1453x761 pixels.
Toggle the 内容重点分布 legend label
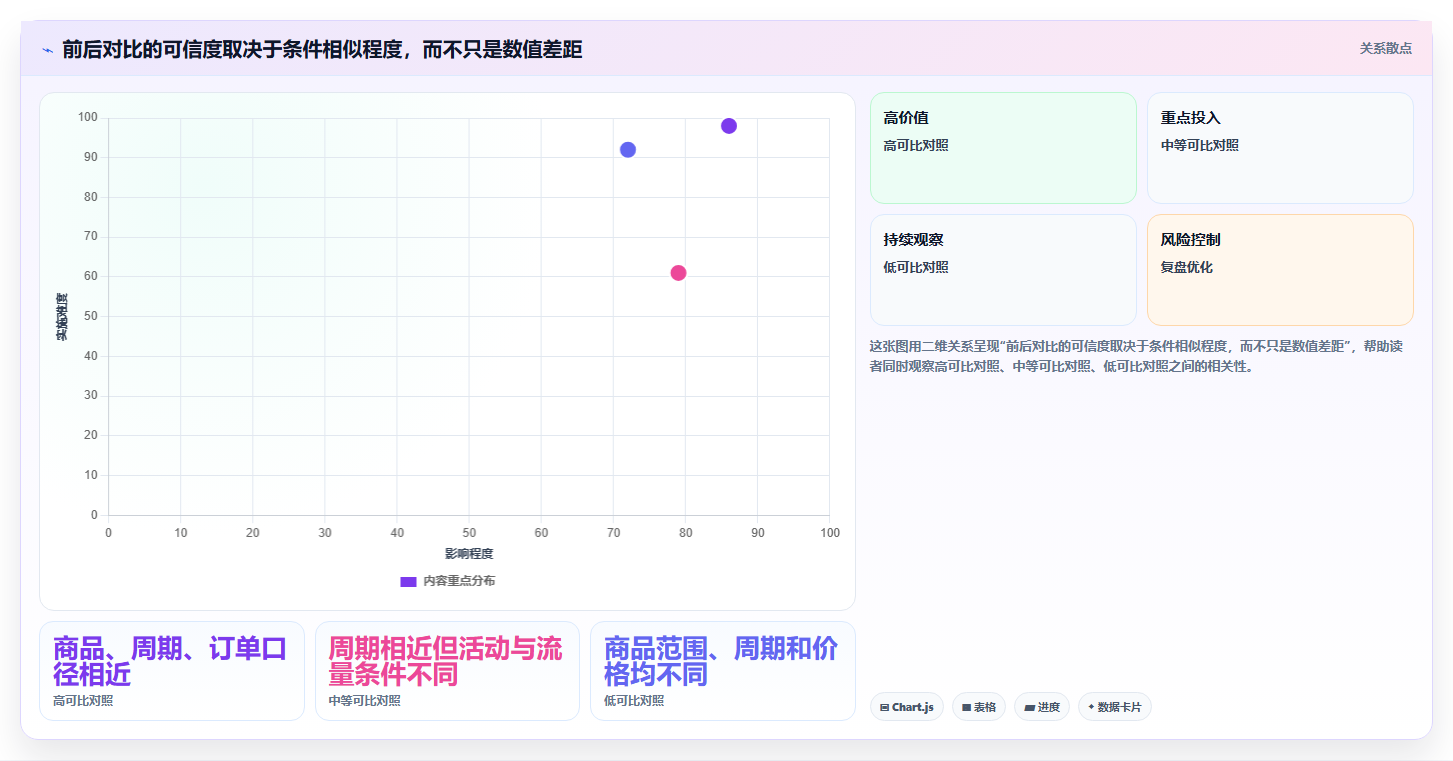tap(459, 581)
